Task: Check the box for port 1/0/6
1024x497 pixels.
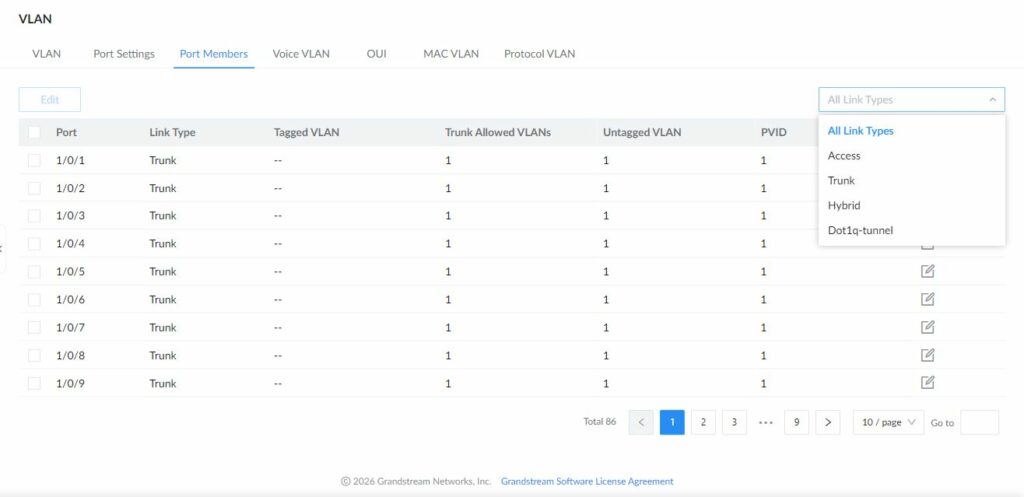Action: pyautogui.click(x=34, y=300)
